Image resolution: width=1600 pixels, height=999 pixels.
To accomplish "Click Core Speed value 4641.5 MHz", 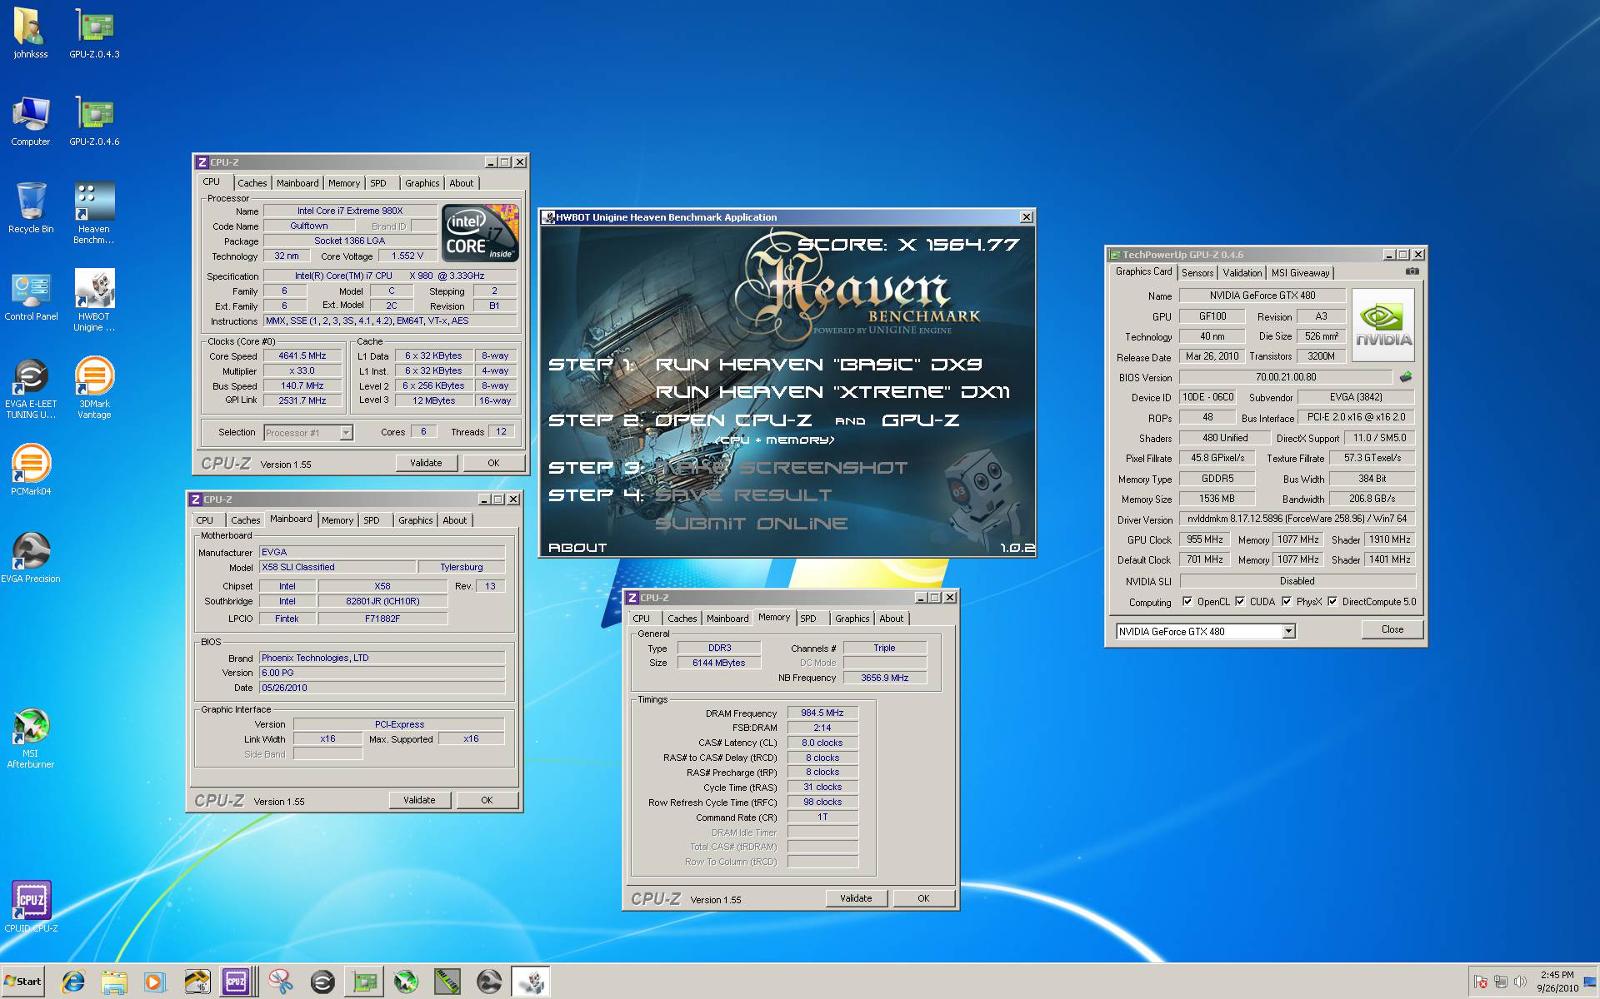I will point(303,356).
